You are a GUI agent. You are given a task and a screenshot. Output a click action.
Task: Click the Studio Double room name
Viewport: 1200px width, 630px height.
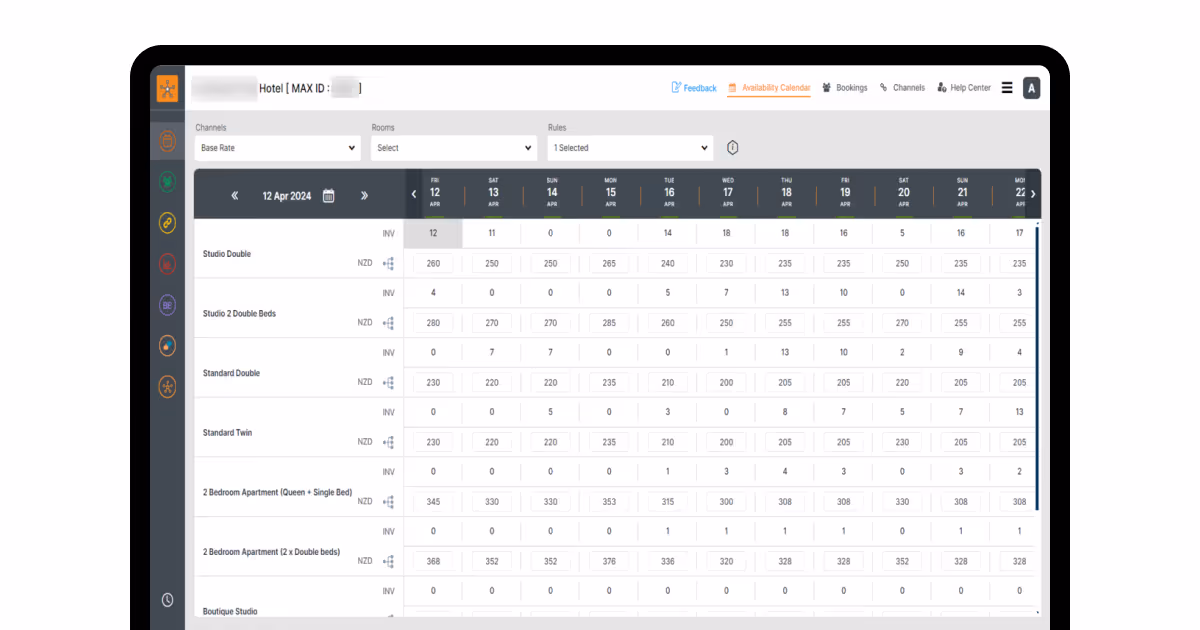point(227,254)
